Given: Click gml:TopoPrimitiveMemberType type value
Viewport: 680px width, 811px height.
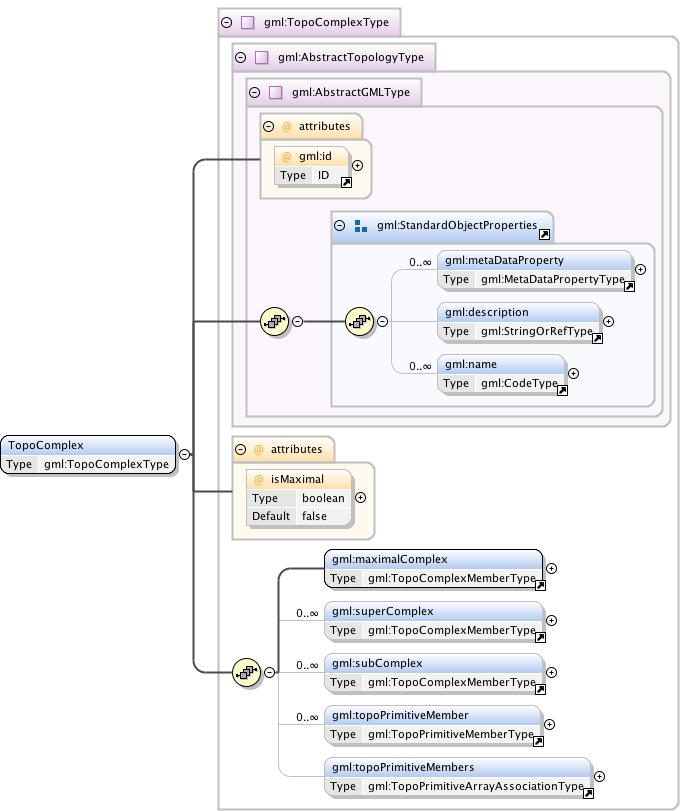Looking at the screenshot, I should (x=451, y=734).
